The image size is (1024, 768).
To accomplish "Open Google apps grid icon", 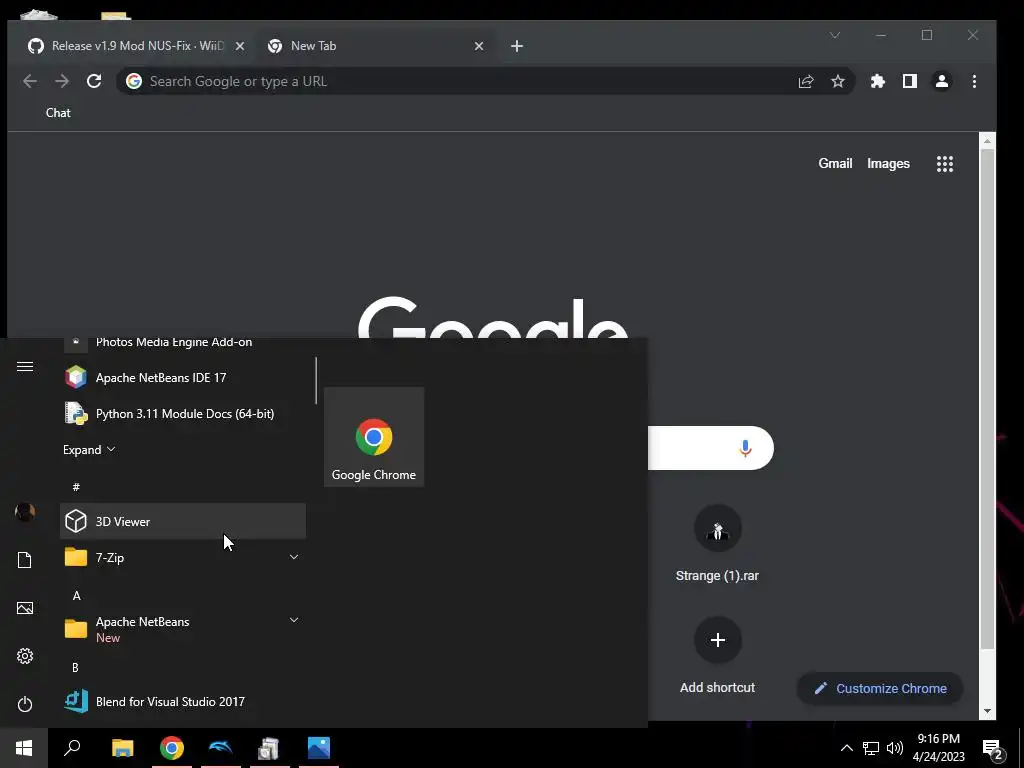I will [944, 164].
